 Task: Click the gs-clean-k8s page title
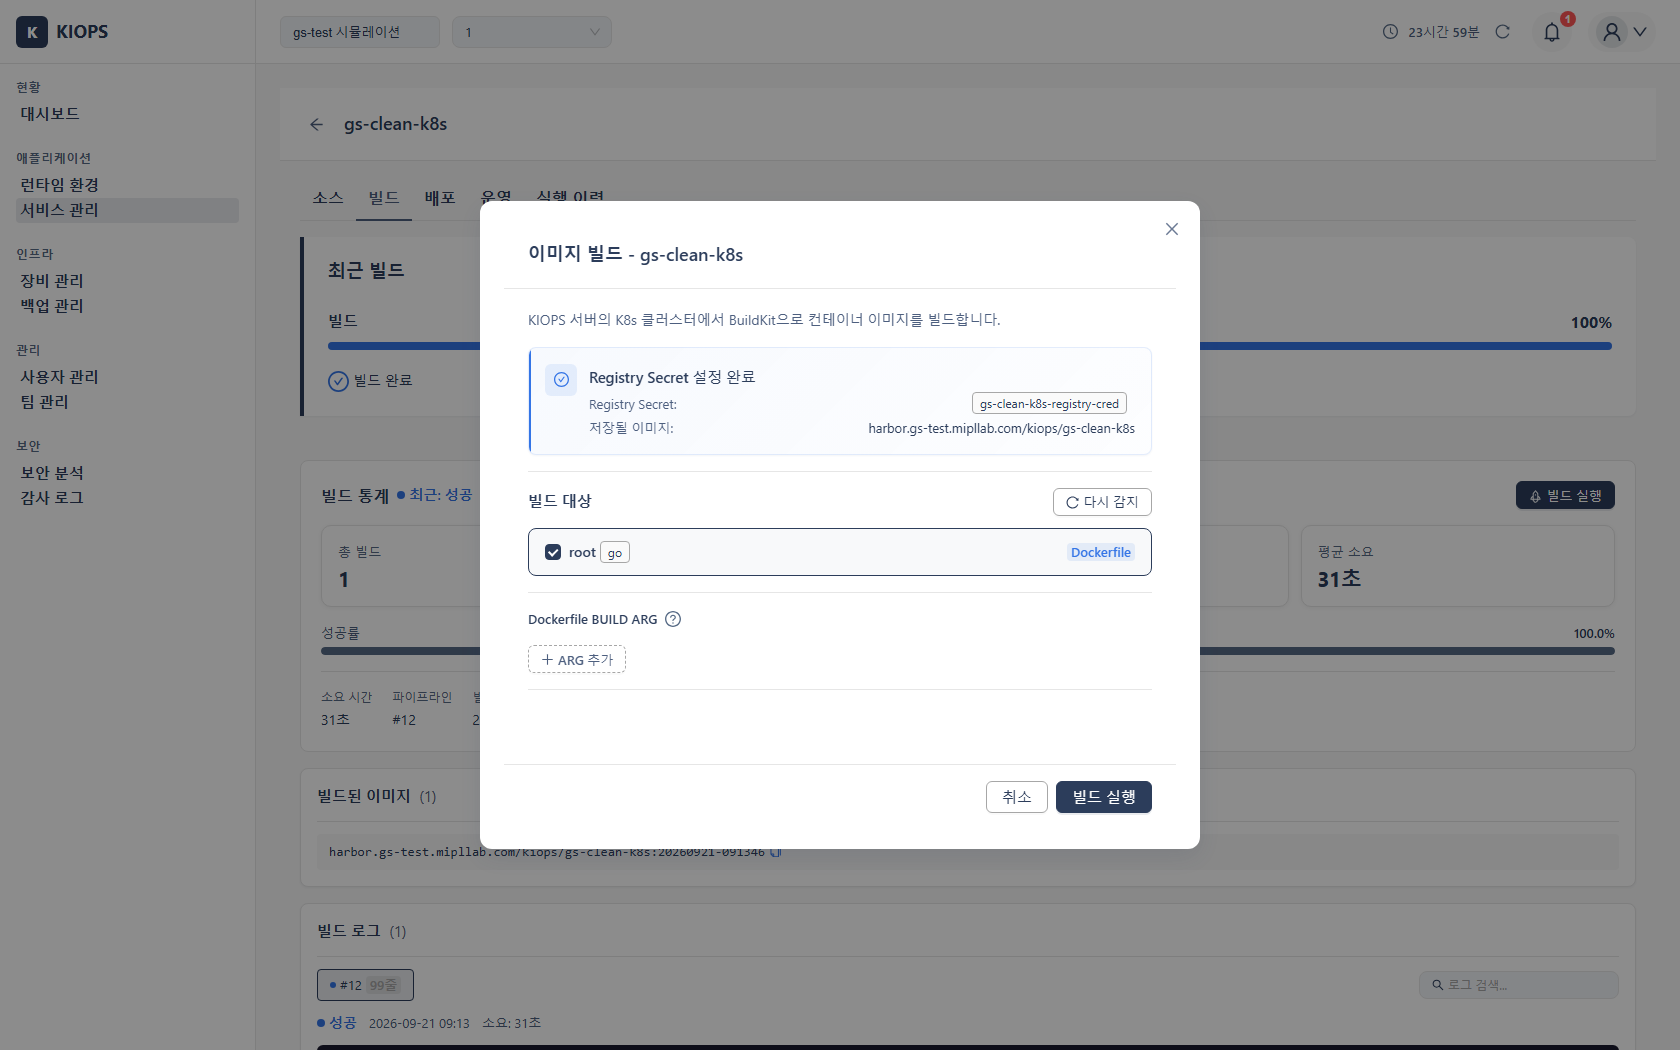pyautogui.click(x=395, y=124)
